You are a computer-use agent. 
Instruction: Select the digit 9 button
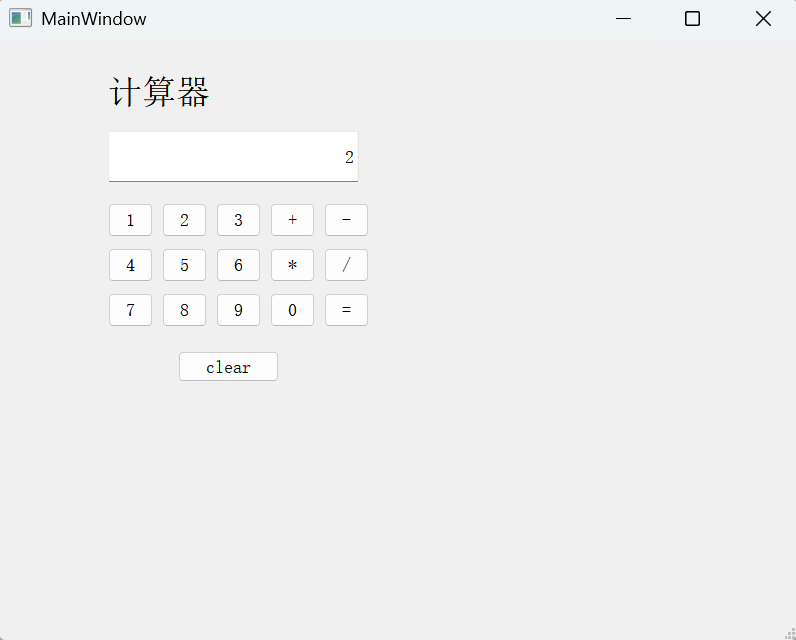pos(239,310)
